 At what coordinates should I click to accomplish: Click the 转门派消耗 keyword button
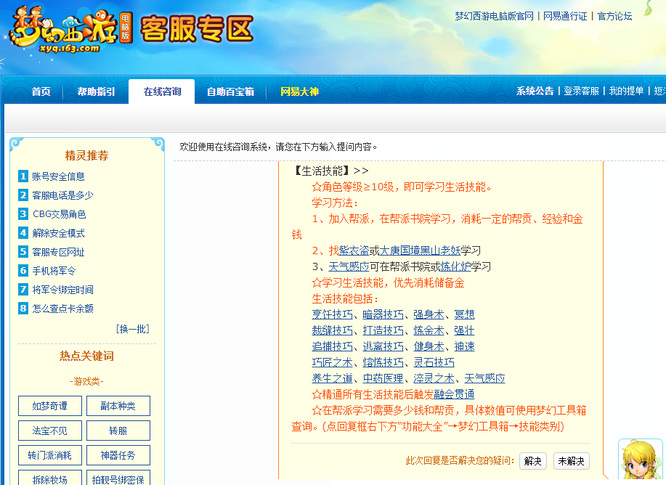pyautogui.click(x=50, y=455)
